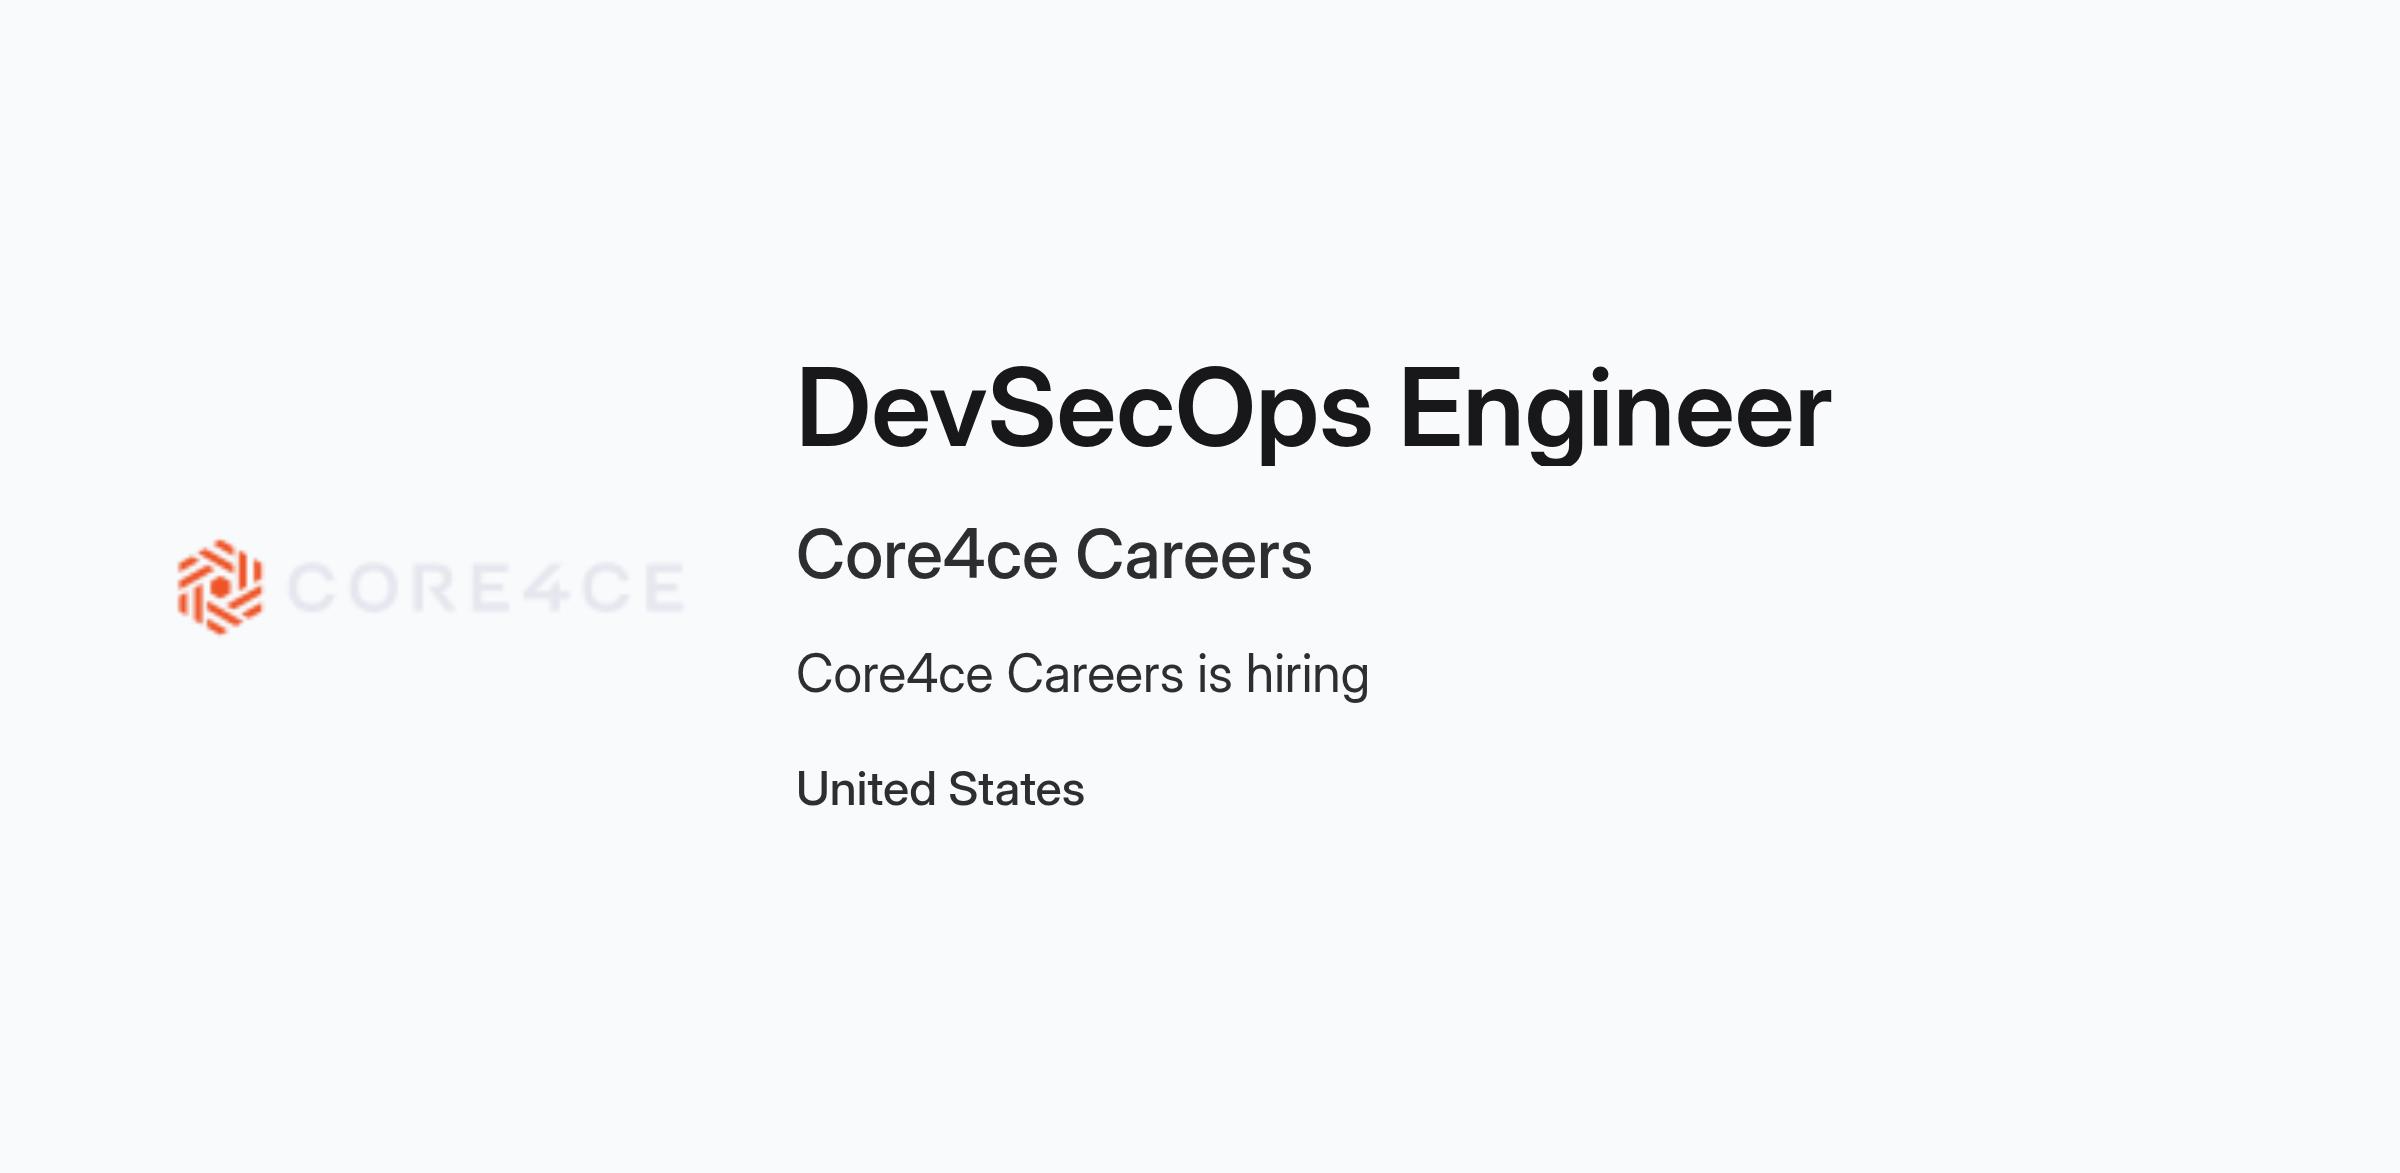Image resolution: width=2400 pixels, height=1173 pixels.
Task: Select the gray CORE4CE wordmark
Action: [486, 587]
